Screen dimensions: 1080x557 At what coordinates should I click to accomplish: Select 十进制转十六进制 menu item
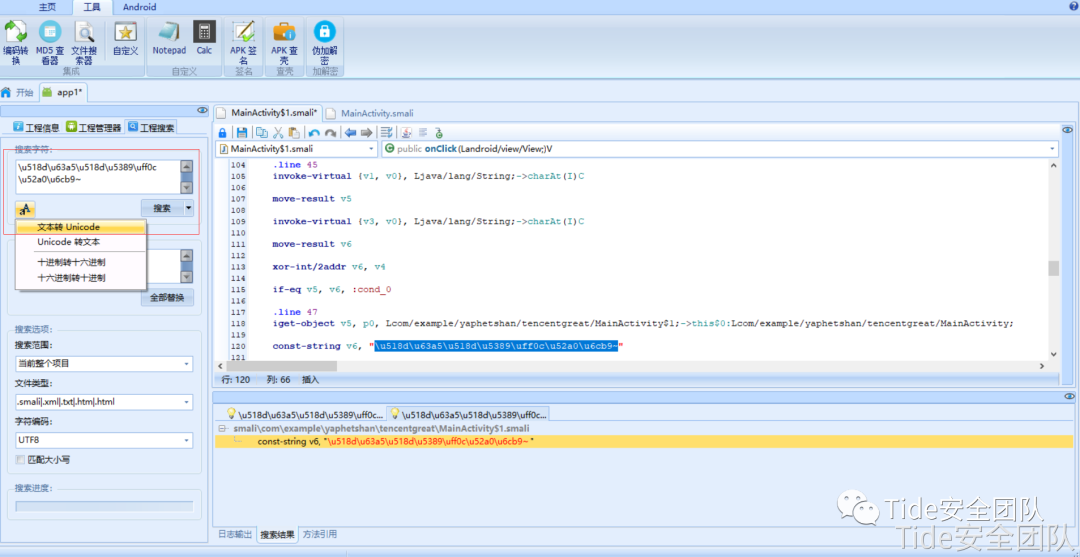81,262
